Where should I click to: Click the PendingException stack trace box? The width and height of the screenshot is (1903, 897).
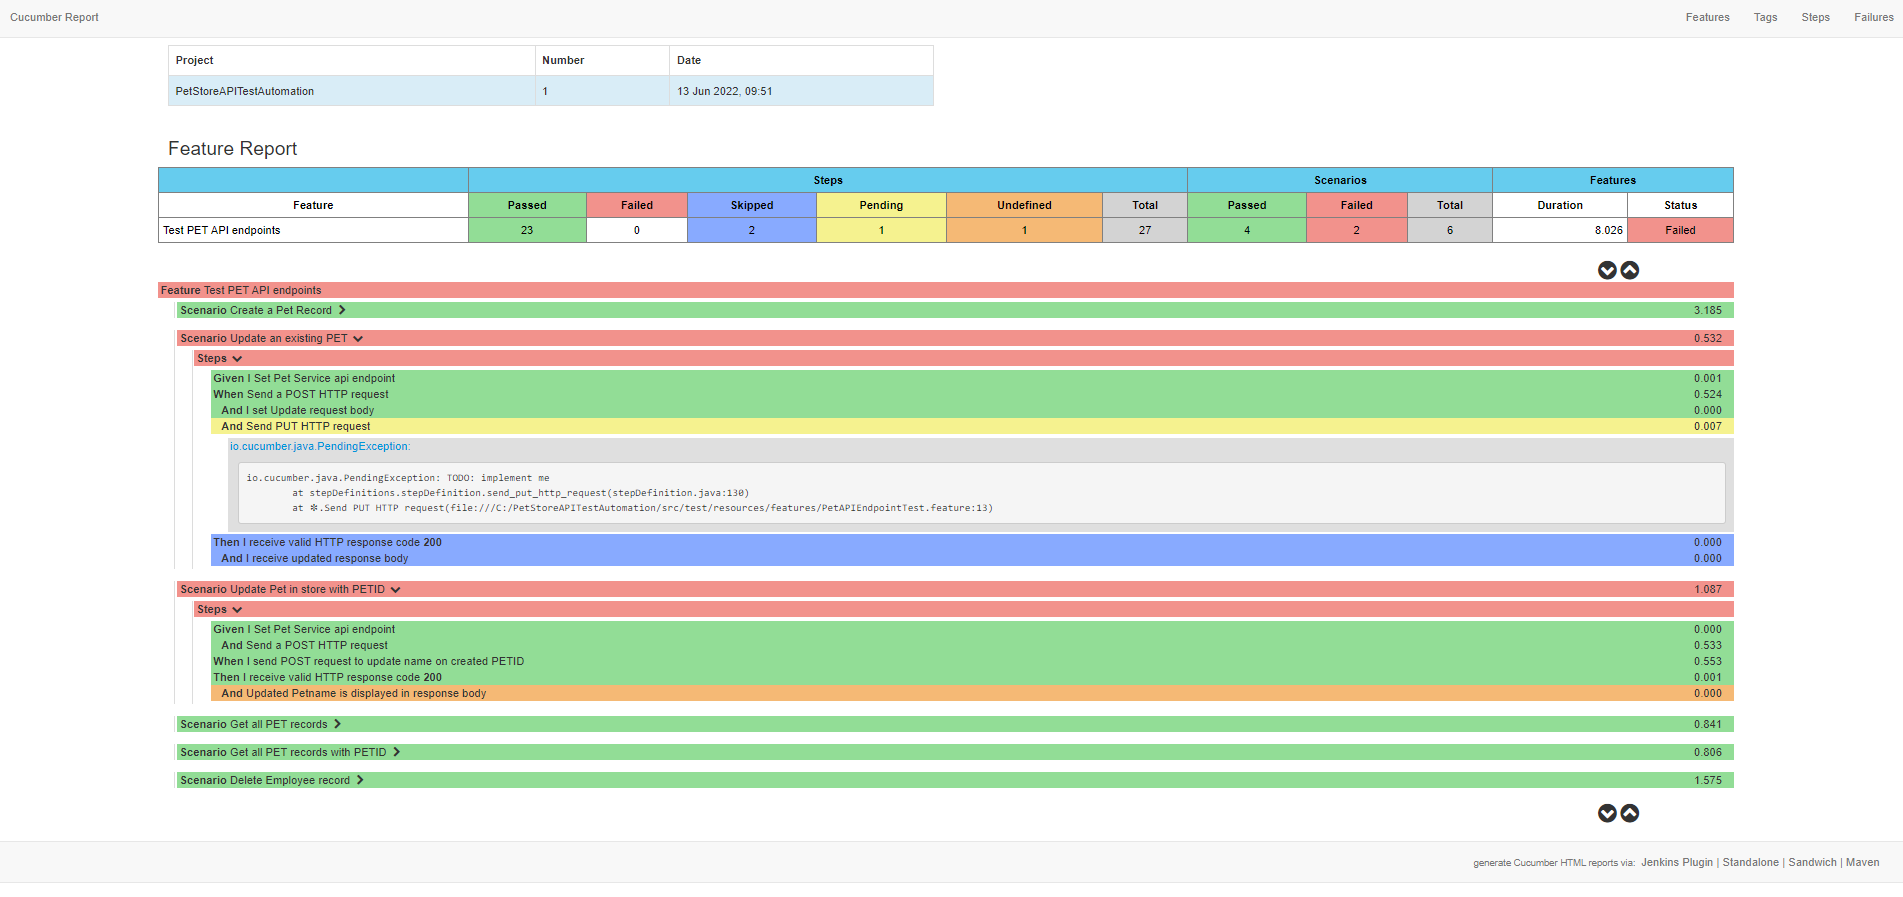tap(980, 492)
